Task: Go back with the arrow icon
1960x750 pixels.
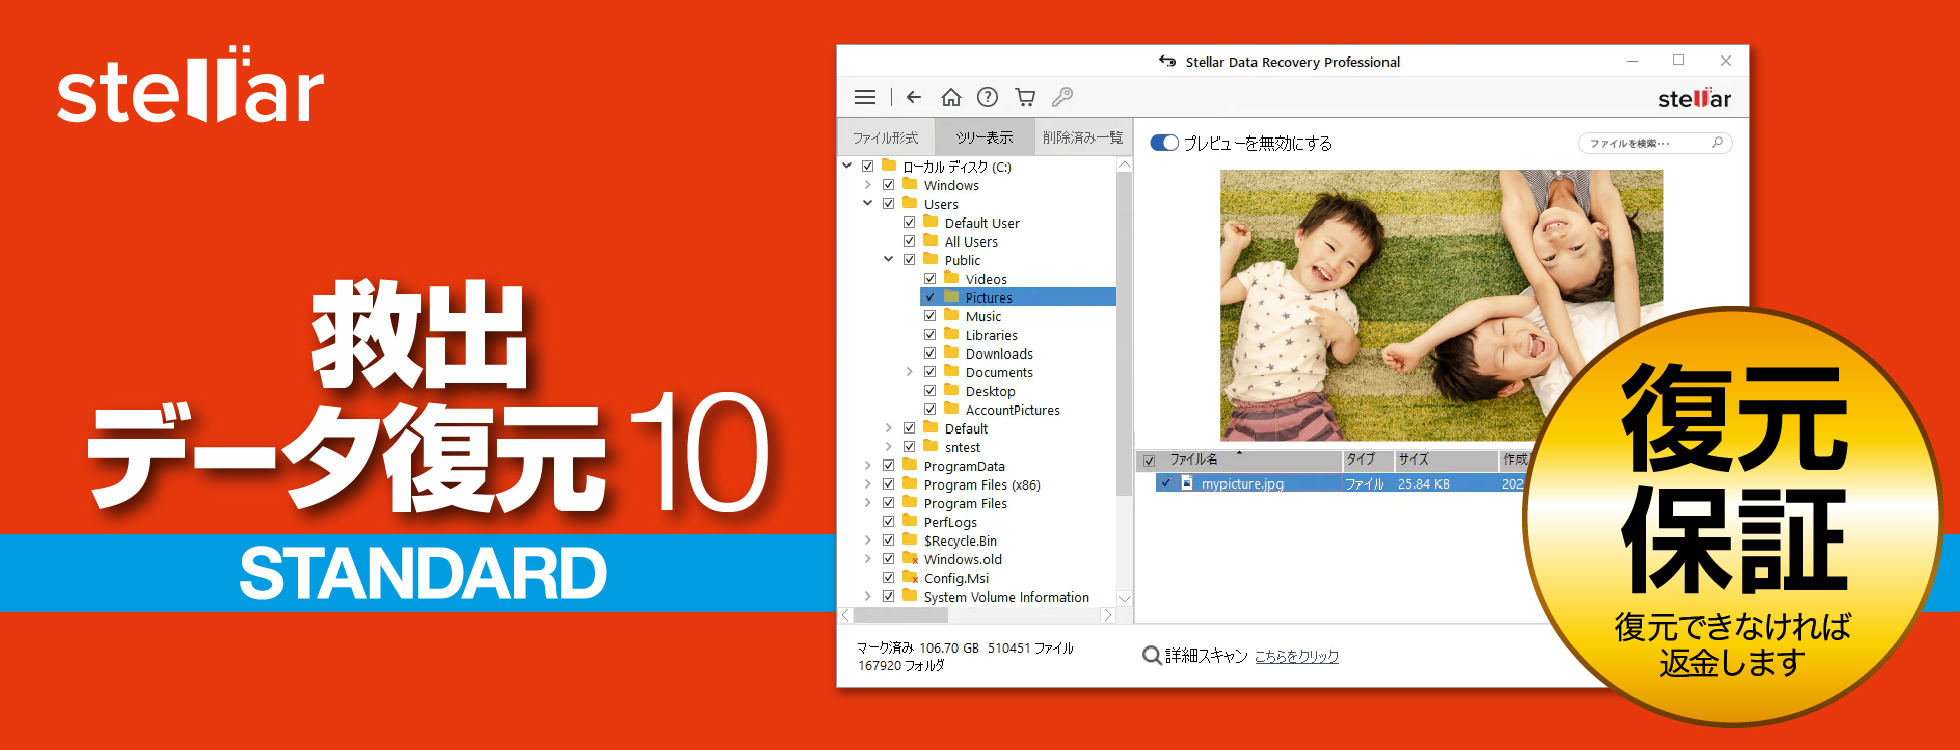Action: point(914,97)
